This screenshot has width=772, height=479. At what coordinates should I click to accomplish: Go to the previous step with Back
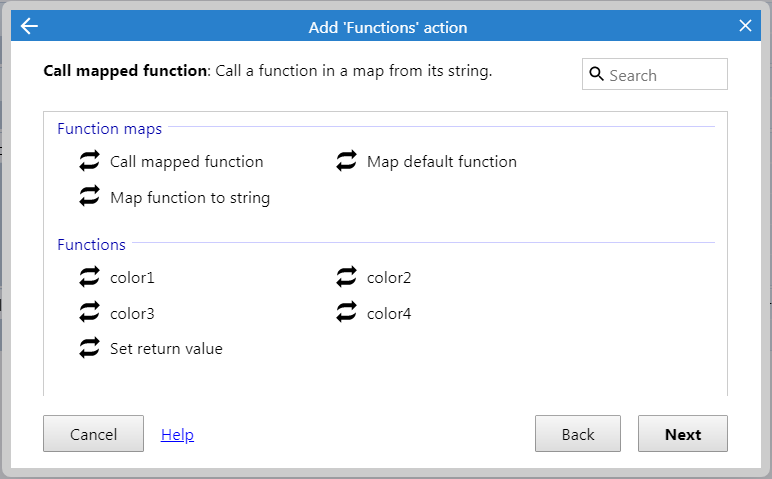coord(578,434)
